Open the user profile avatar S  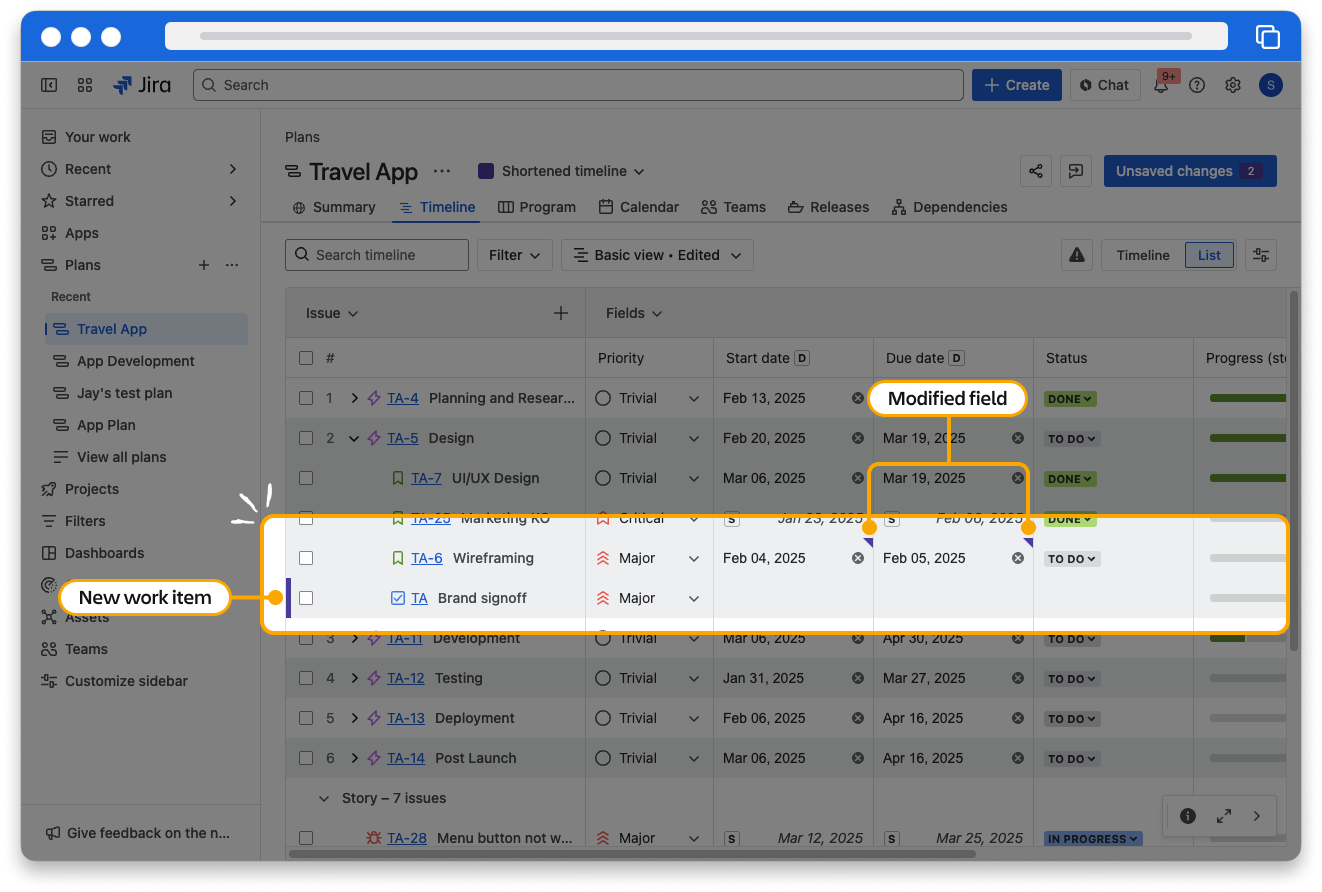pos(1270,85)
